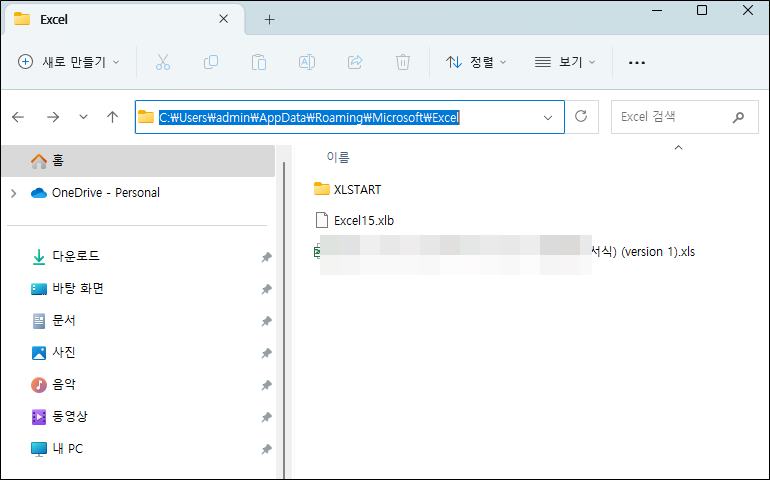
Task: Select the Excel15.xlb file name
Action: pyautogui.click(x=364, y=221)
